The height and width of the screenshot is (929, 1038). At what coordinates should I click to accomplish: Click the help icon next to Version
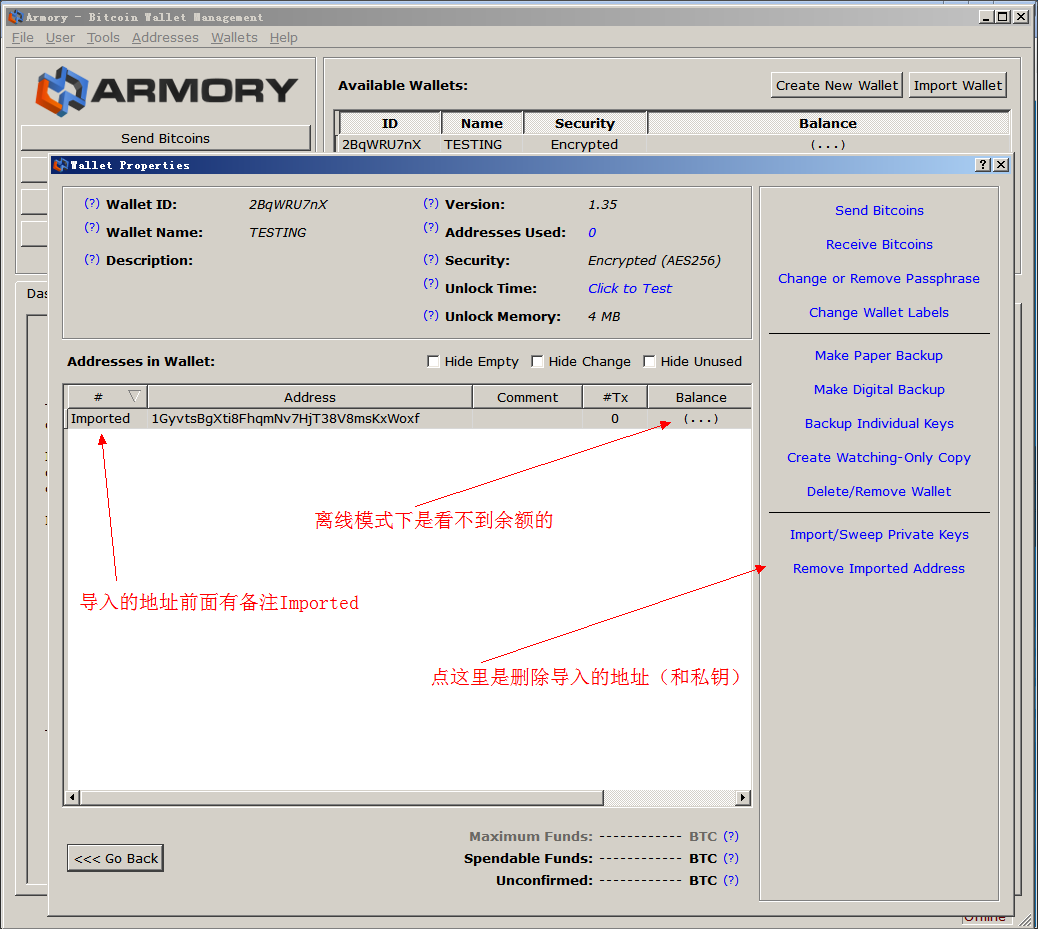pyautogui.click(x=430, y=204)
